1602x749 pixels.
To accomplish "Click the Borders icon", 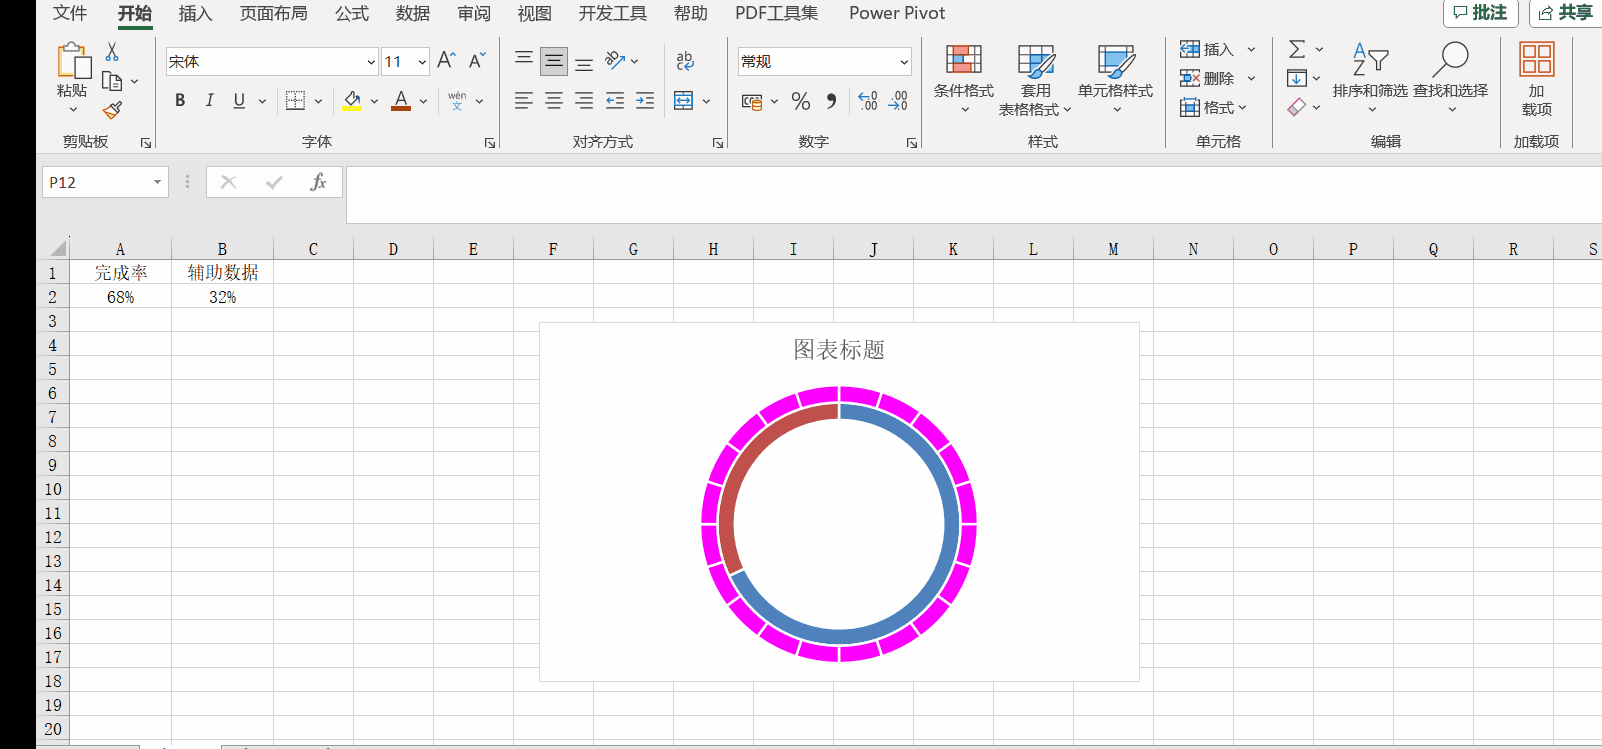I will coord(295,100).
